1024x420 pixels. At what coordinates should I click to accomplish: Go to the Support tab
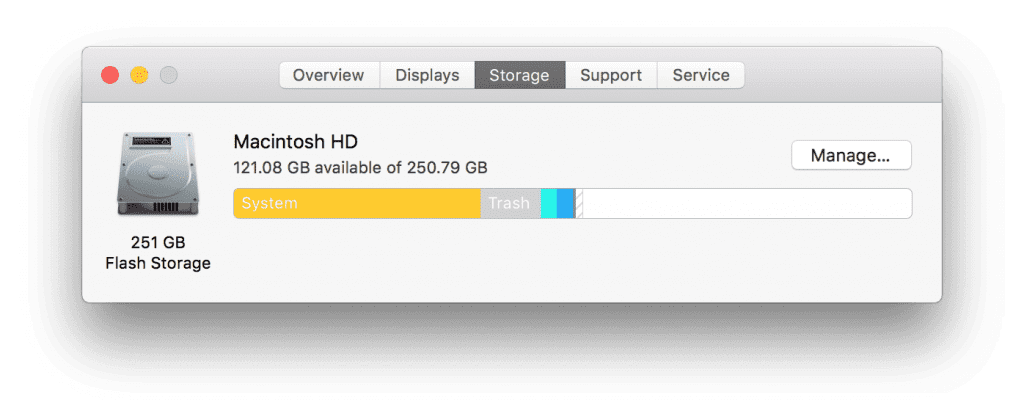pyautogui.click(x=610, y=75)
